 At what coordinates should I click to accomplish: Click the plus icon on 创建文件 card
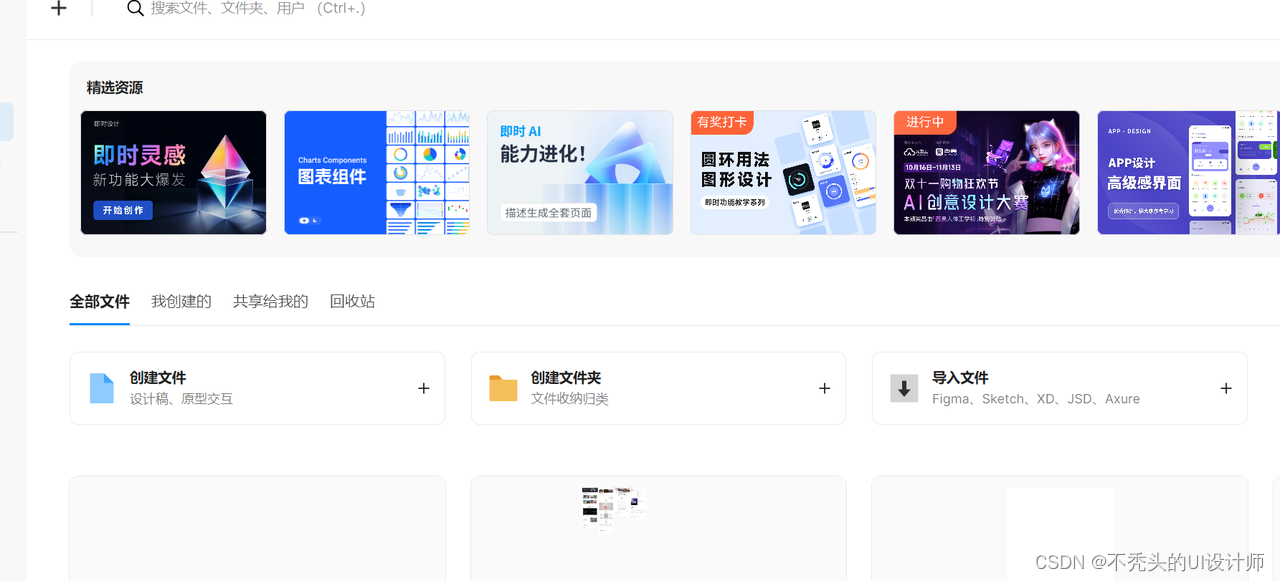click(x=424, y=388)
